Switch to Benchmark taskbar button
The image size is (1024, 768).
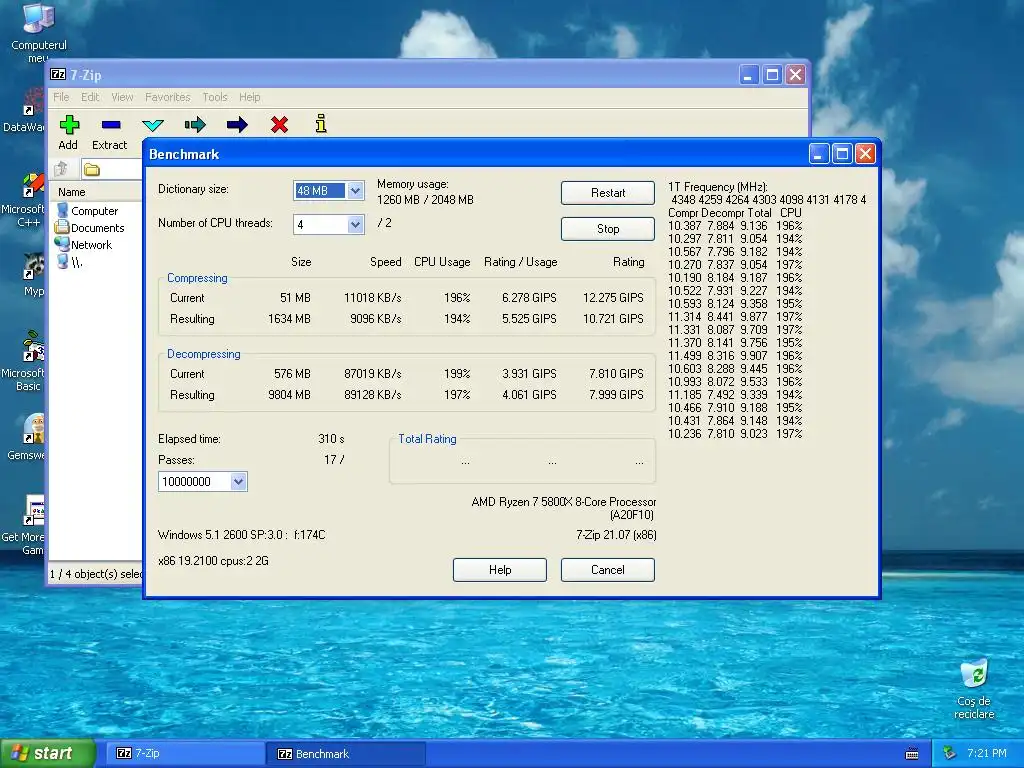coord(346,754)
